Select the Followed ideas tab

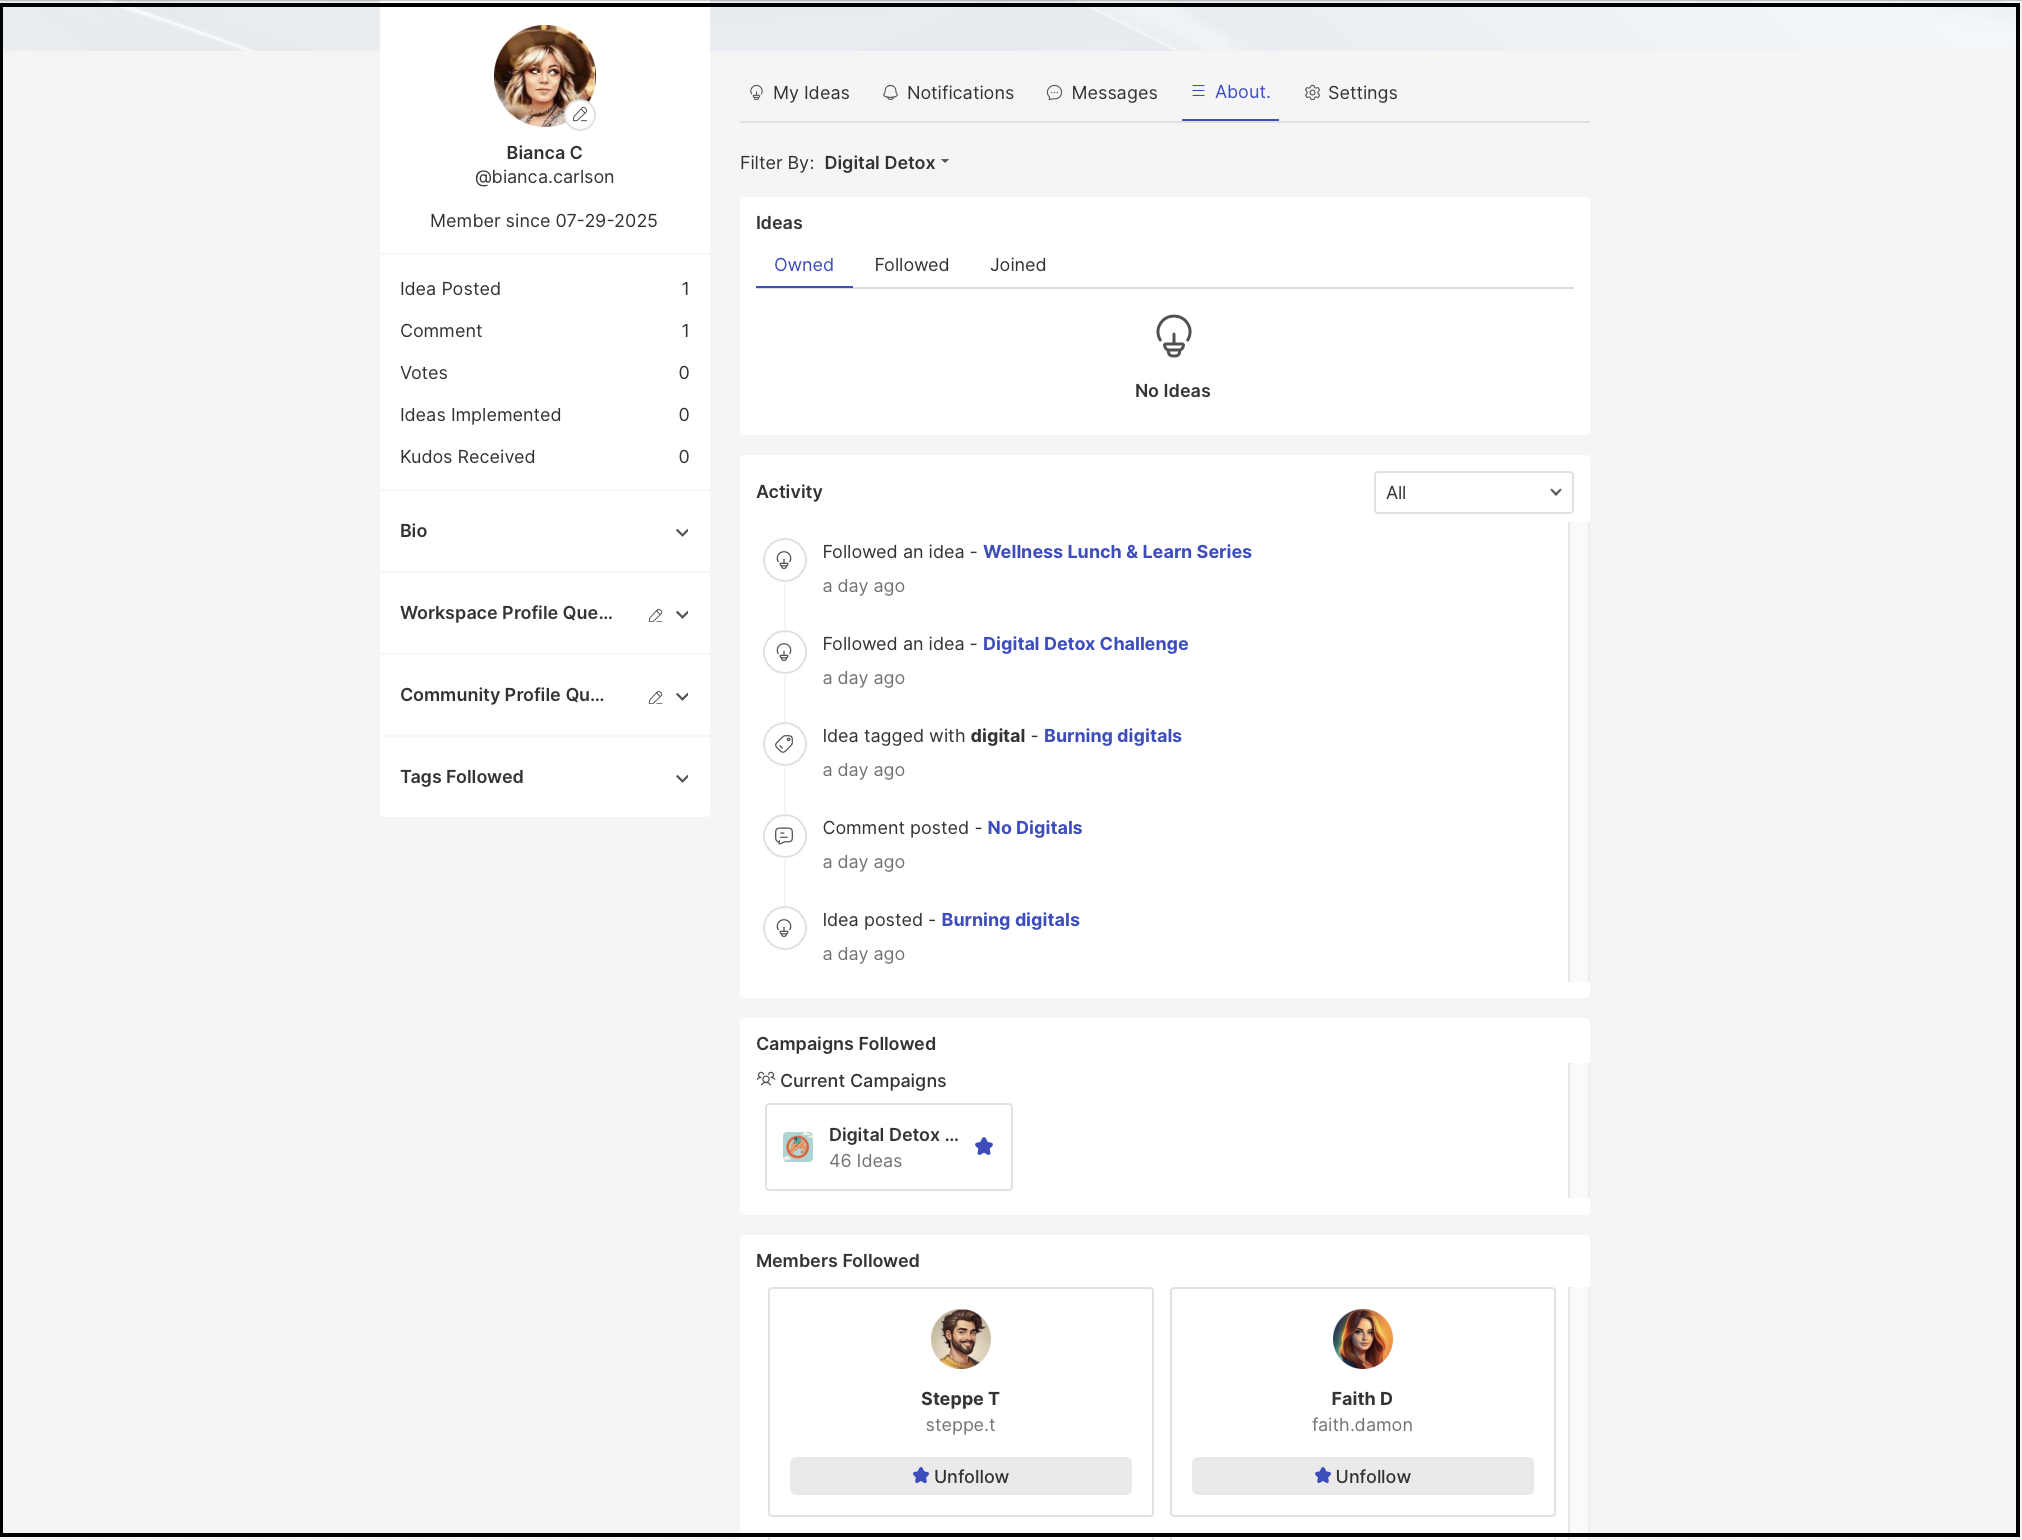coord(912,265)
